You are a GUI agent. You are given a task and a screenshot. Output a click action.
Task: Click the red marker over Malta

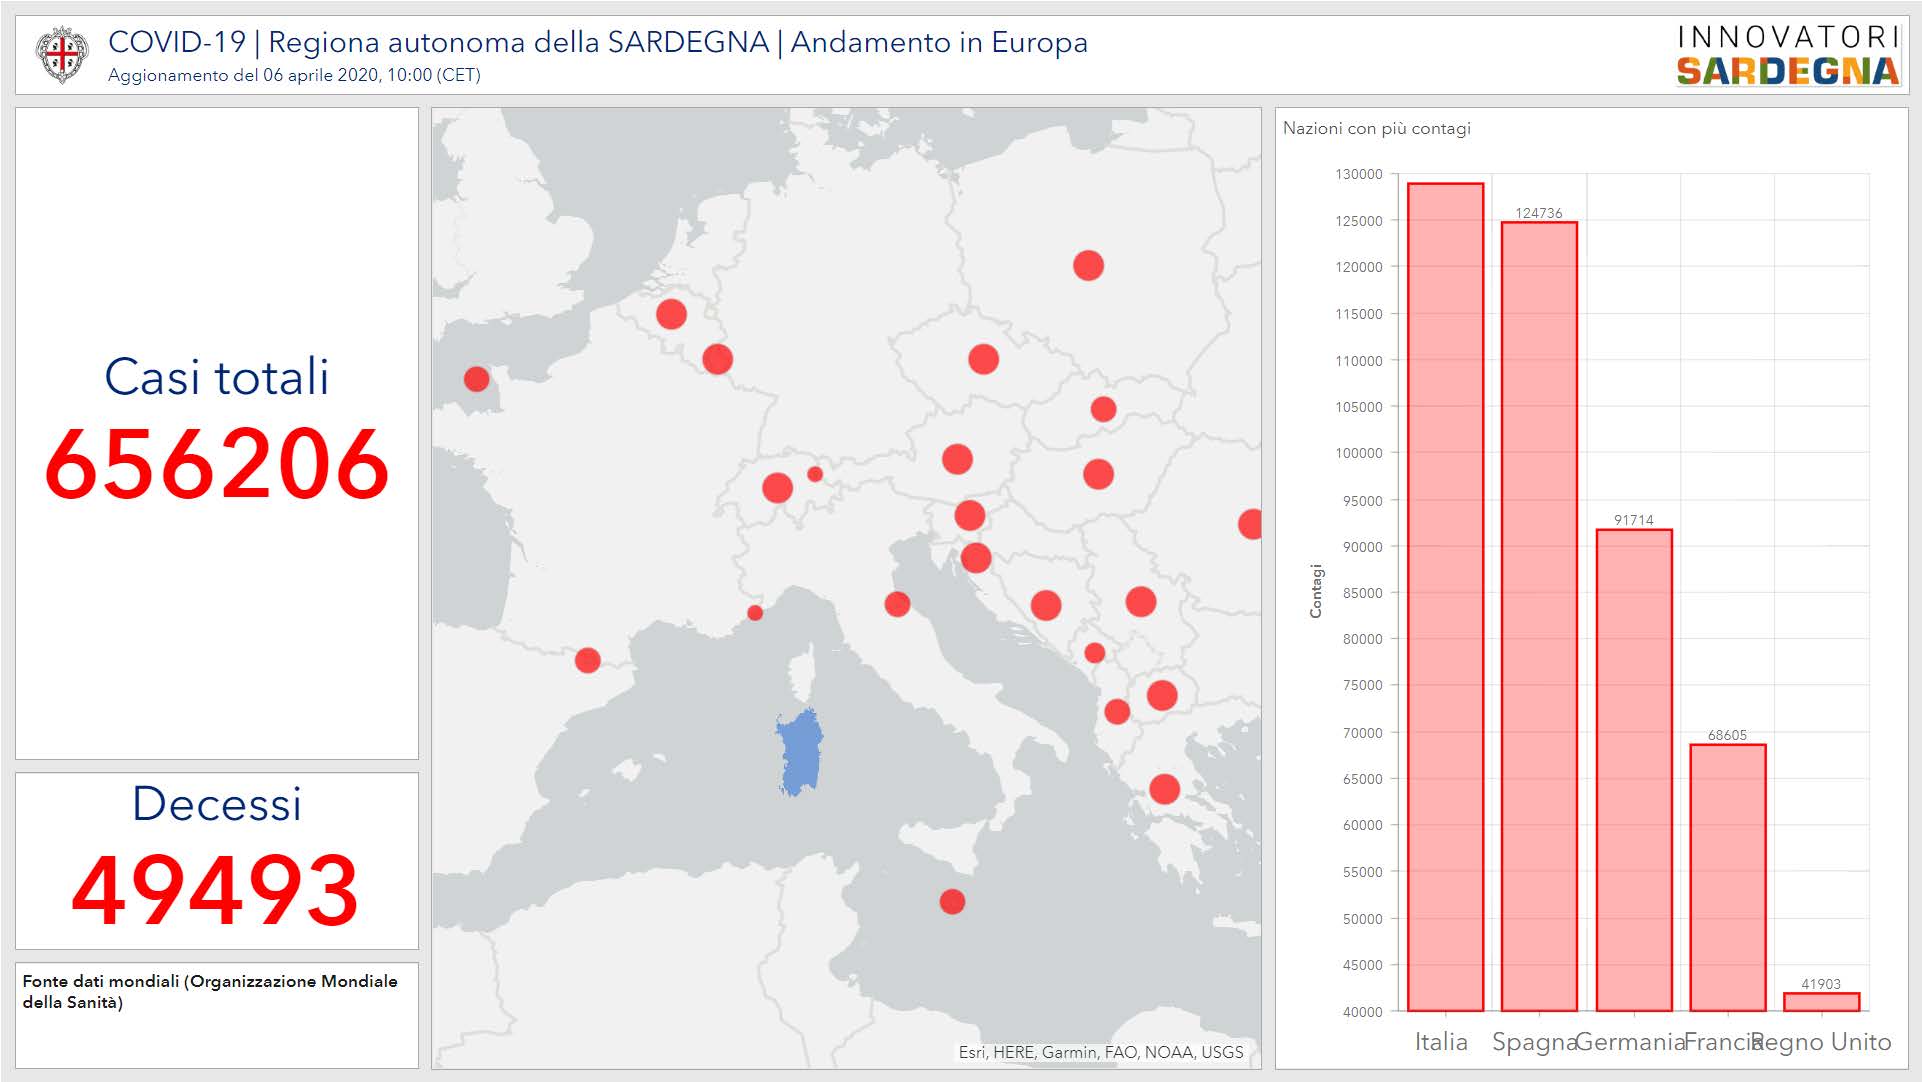(952, 902)
